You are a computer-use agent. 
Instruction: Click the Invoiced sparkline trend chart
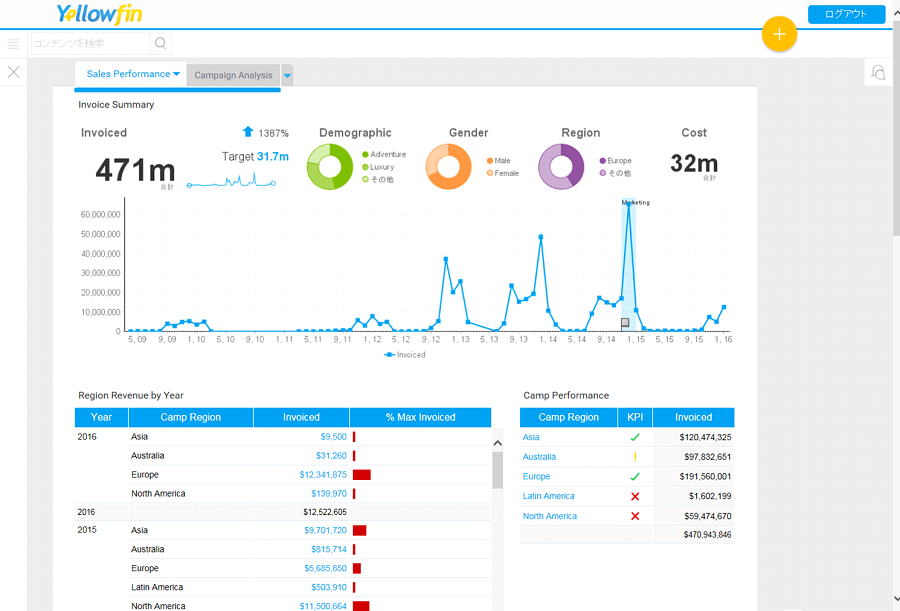[x=231, y=181]
